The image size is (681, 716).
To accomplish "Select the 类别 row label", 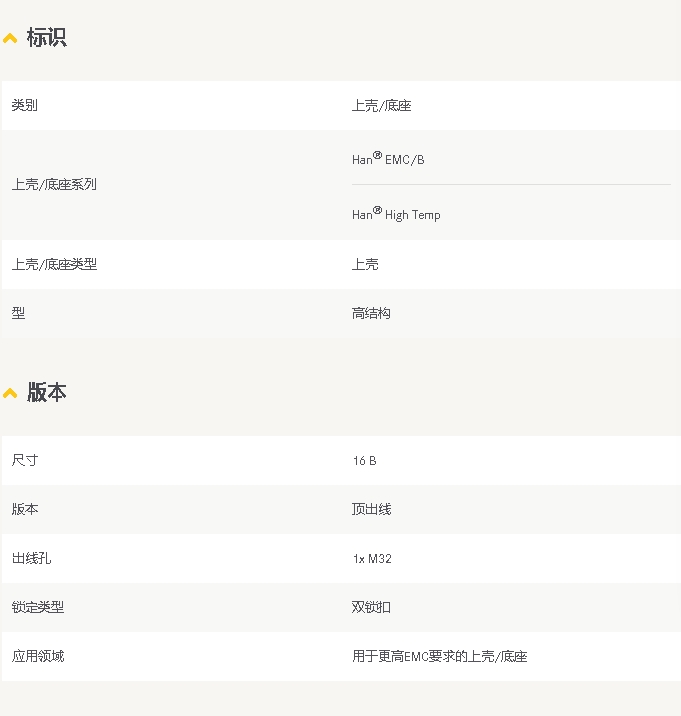I will [25, 105].
